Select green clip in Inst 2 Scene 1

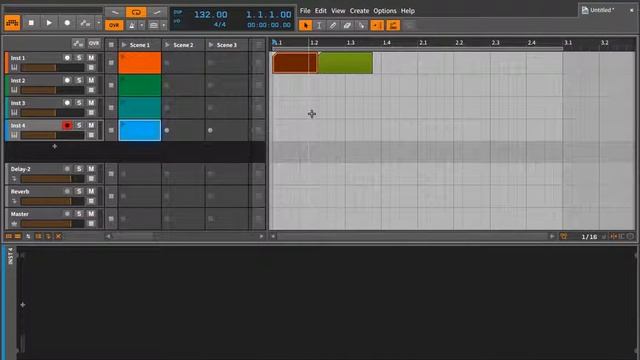(x=140, y=85)
